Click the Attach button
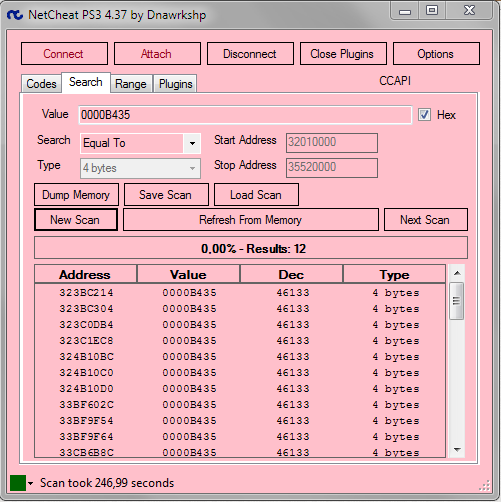Viewport: 501px width, 502px height. pyautogui.click(x=157, y=54)
